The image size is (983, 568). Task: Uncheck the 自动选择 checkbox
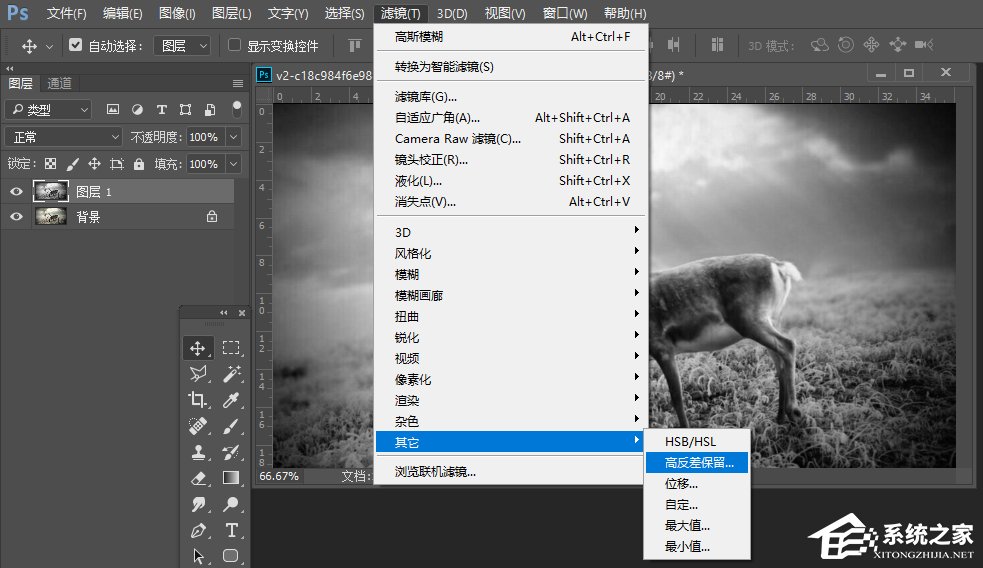tap(76, 45)
